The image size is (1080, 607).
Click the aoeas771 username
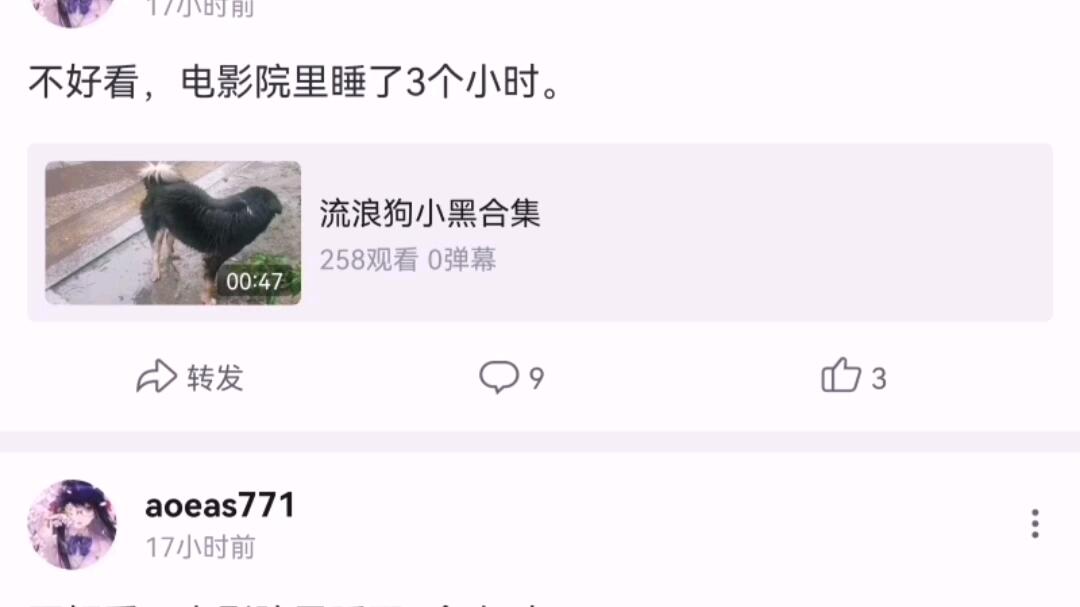point(220,505)
